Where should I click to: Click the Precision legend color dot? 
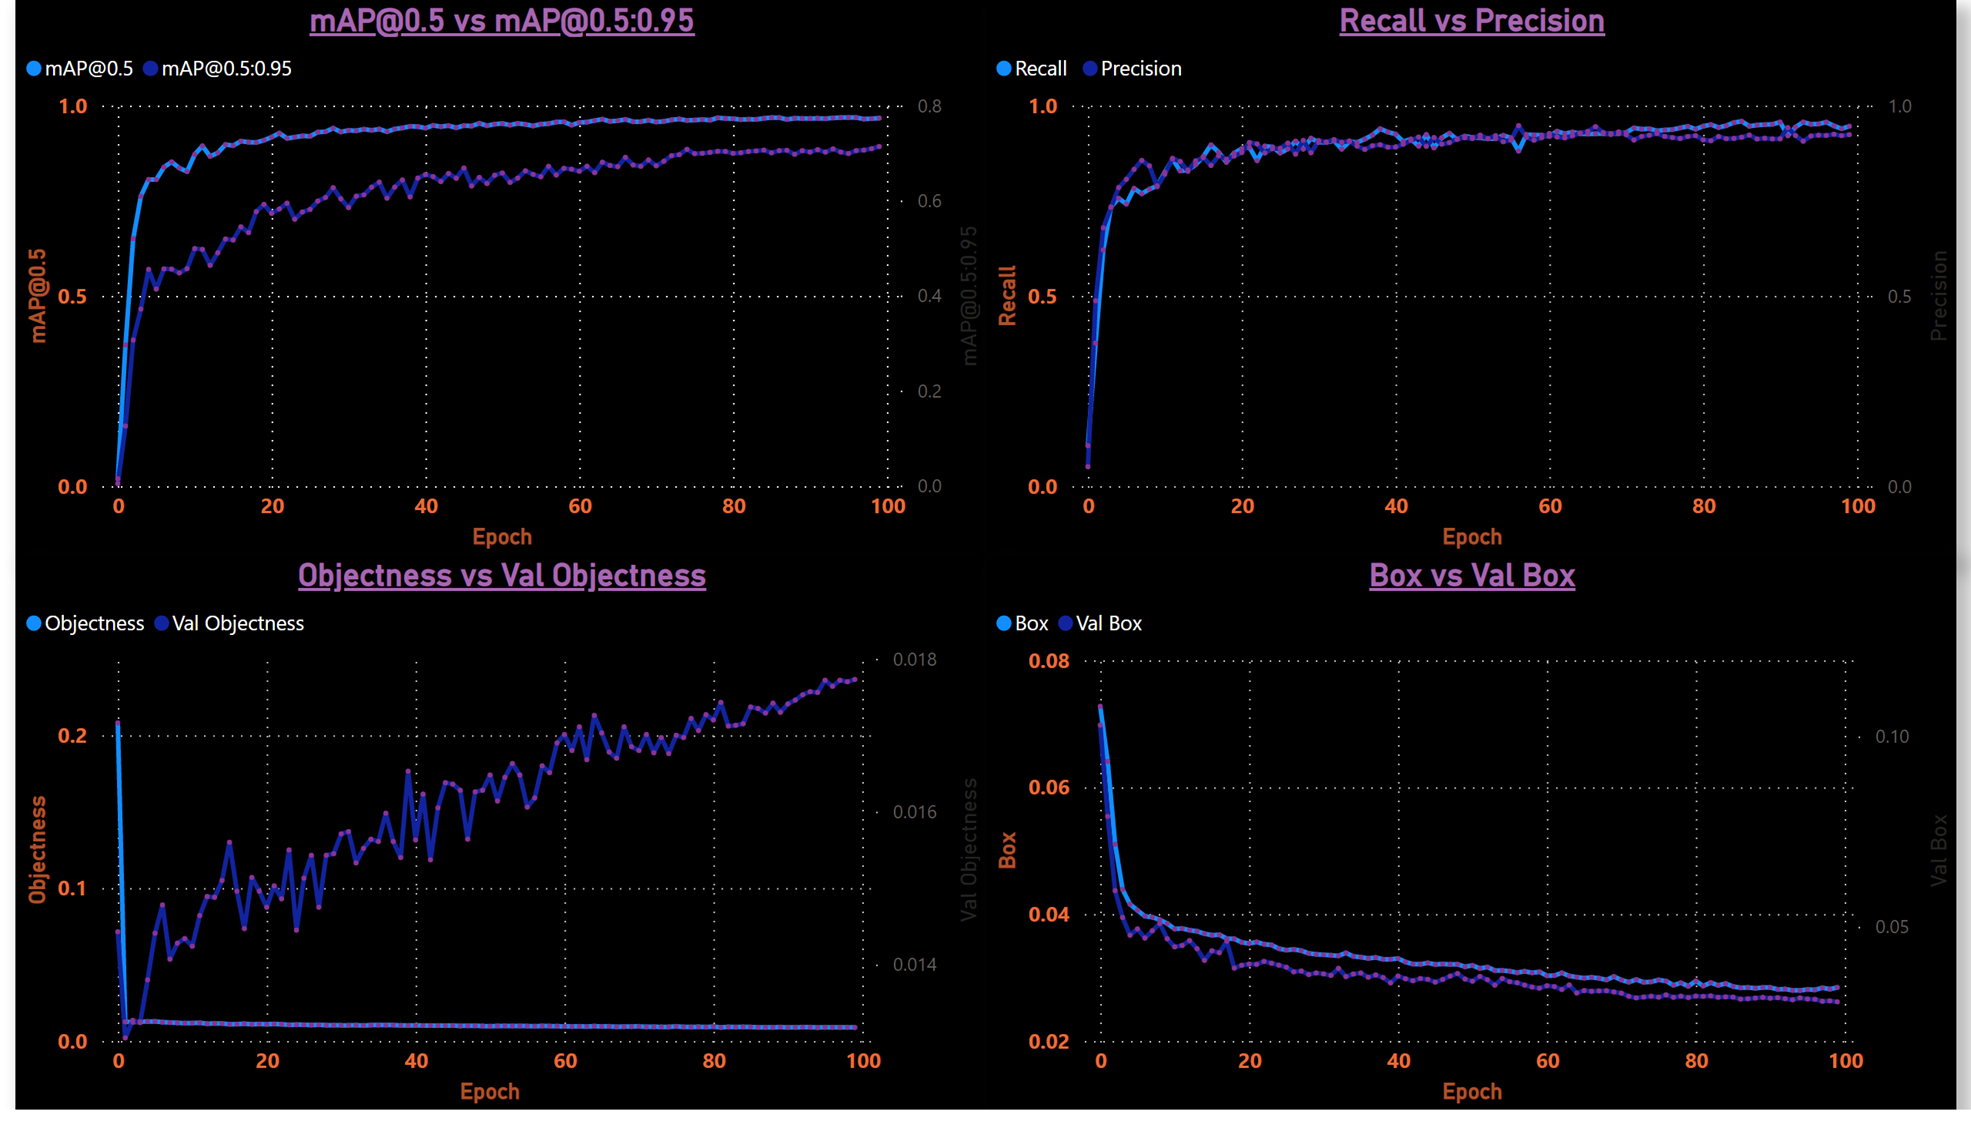[x=1090, y=69]
